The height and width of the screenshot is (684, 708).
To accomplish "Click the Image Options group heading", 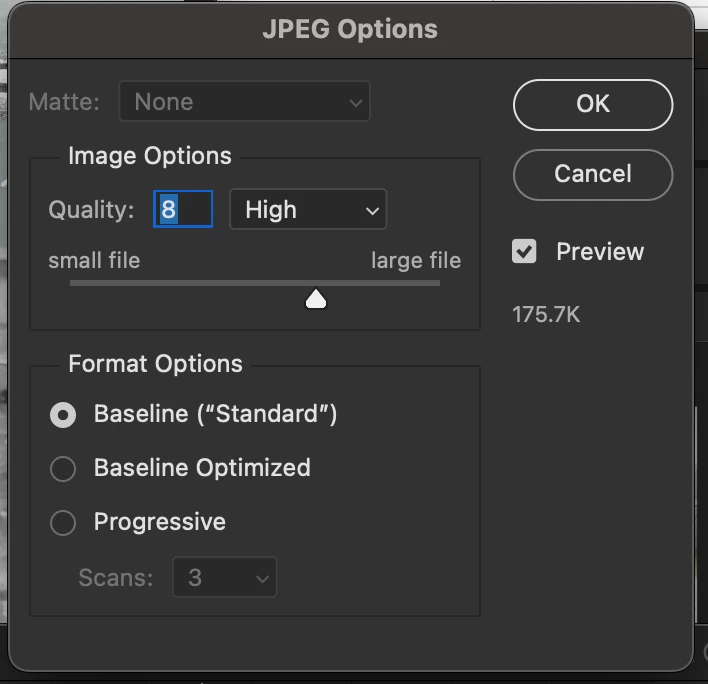I will [149, 156].
